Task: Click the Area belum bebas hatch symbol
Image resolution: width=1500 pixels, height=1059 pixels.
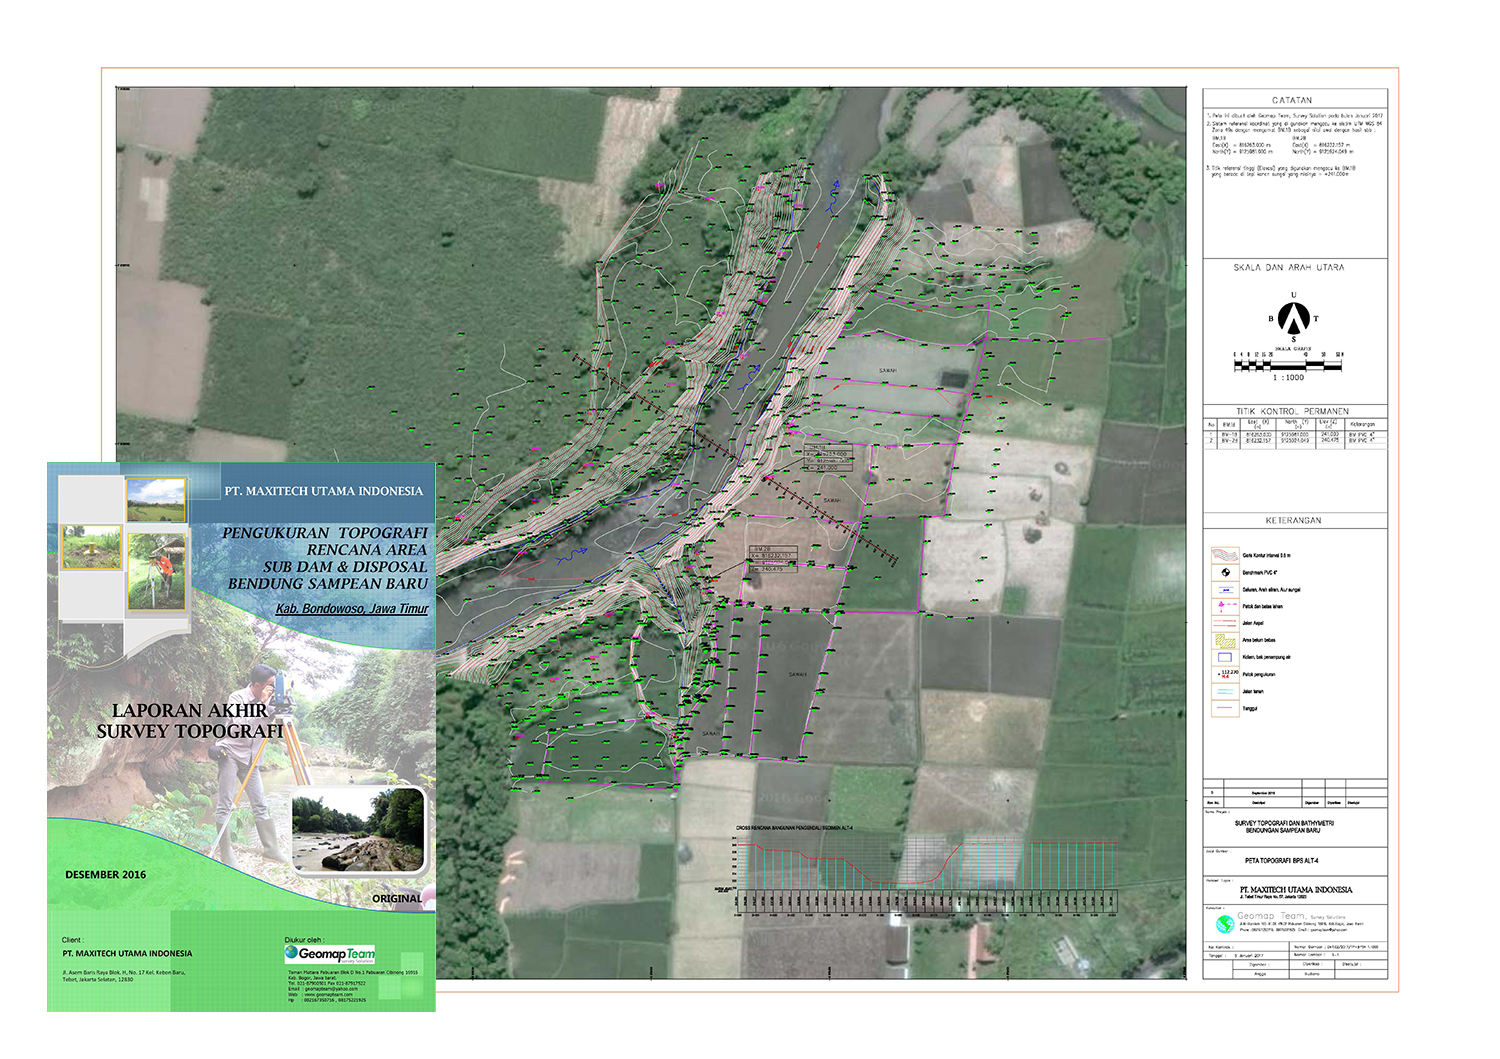Action: 1225,640
